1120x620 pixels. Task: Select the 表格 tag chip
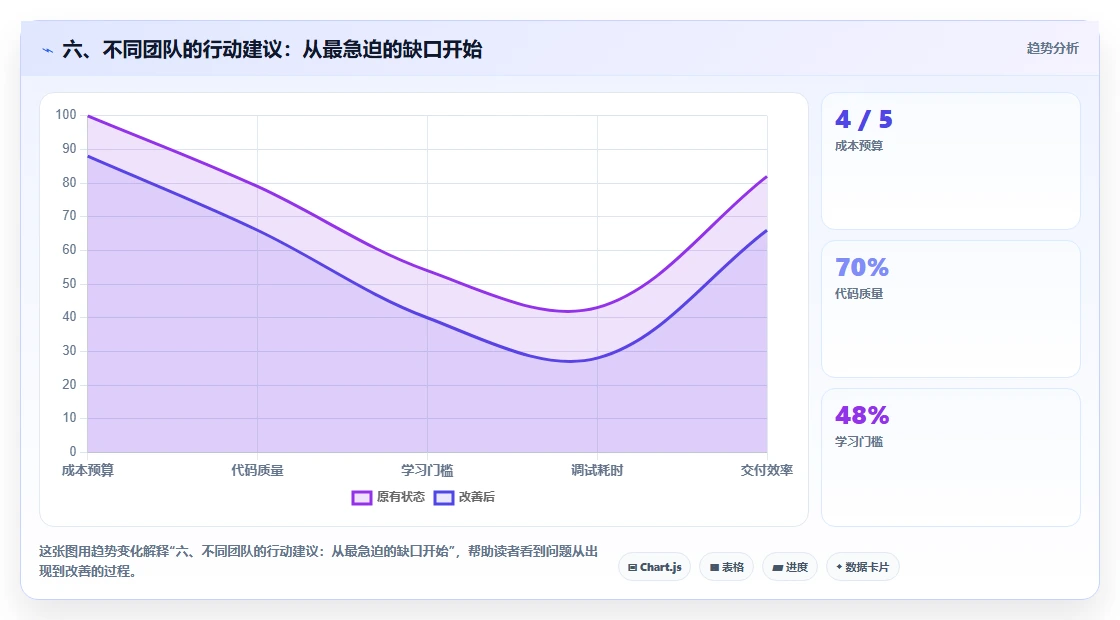726,567
